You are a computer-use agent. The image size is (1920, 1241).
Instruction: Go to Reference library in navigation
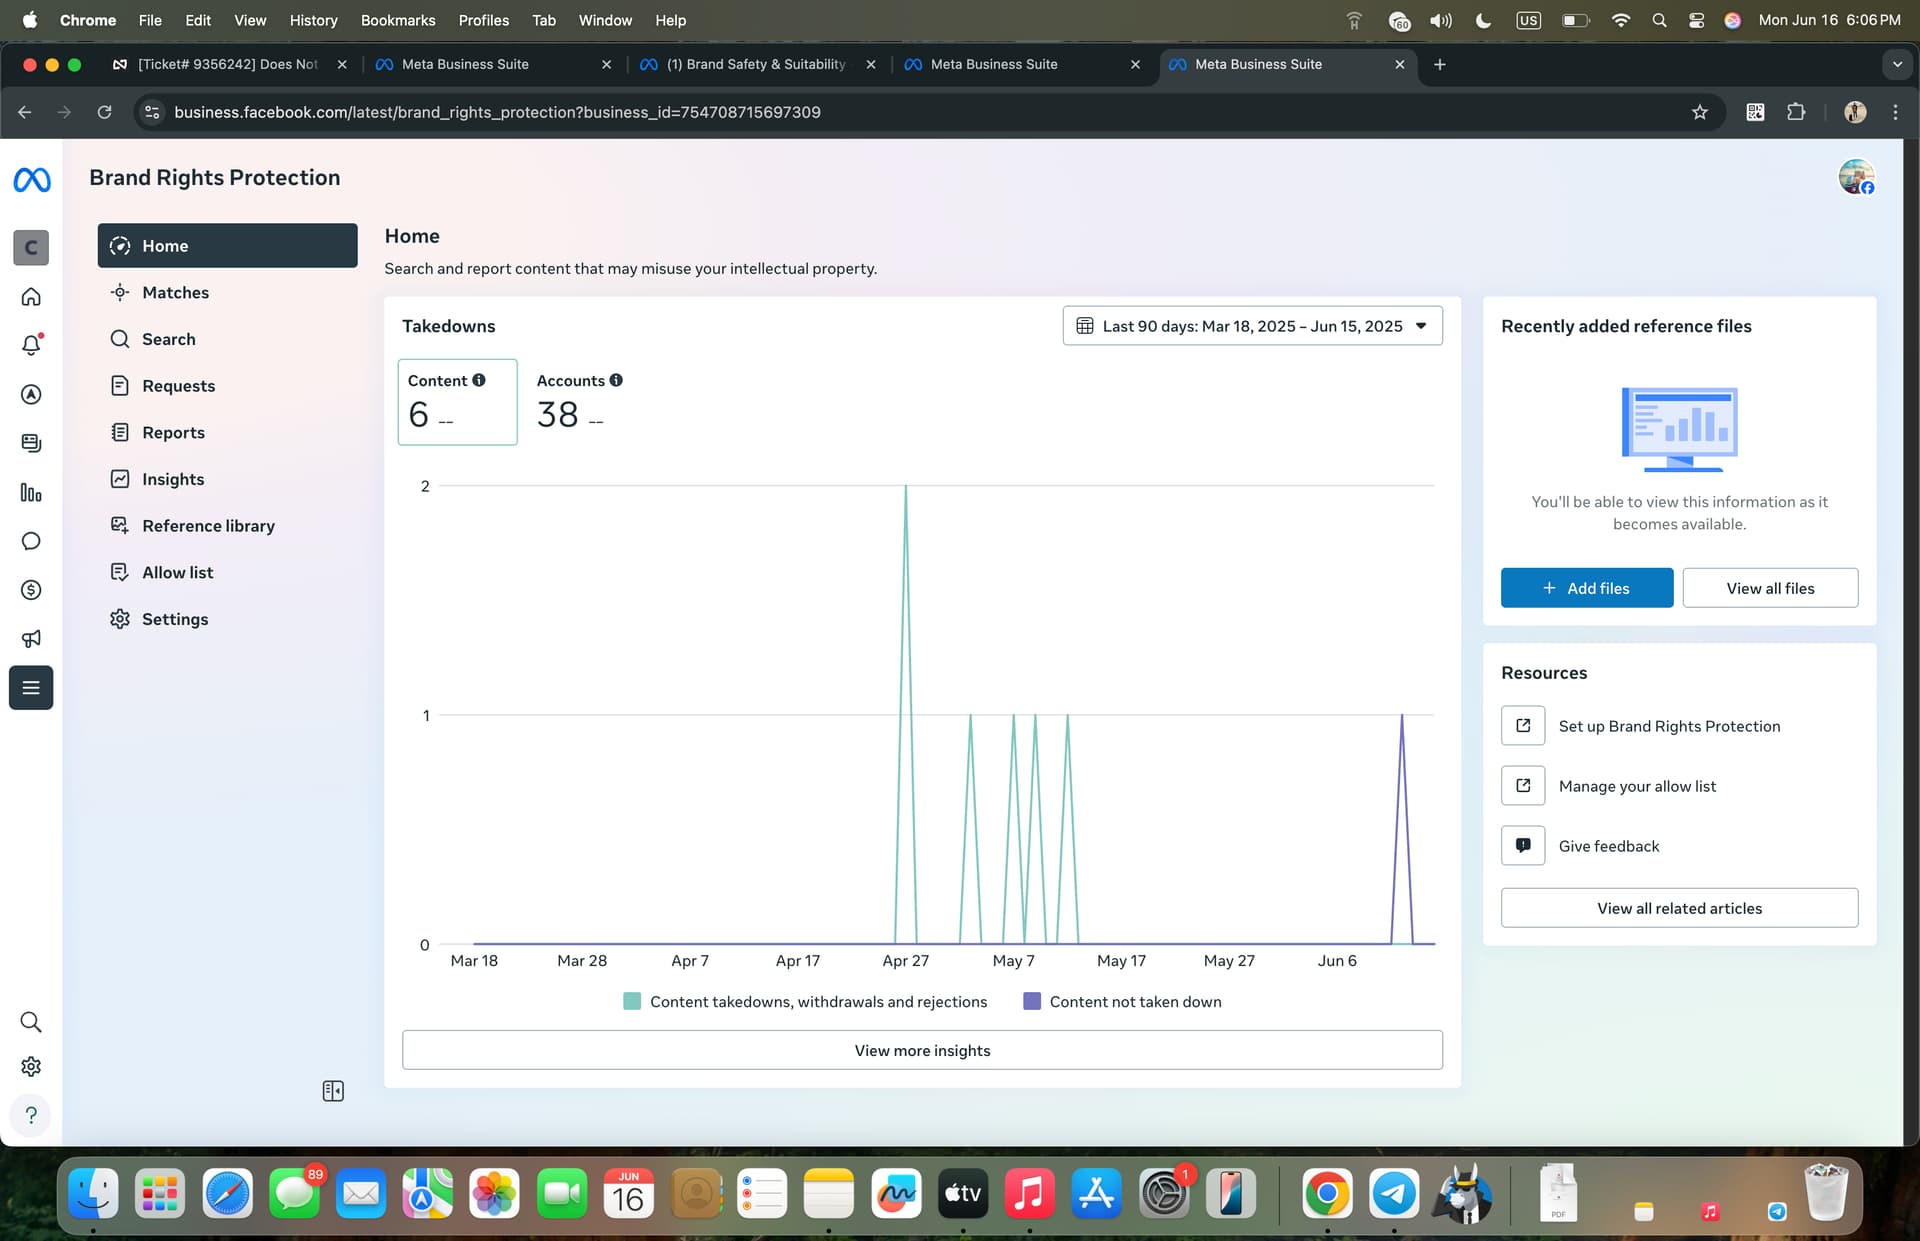(x=208, y=526)
